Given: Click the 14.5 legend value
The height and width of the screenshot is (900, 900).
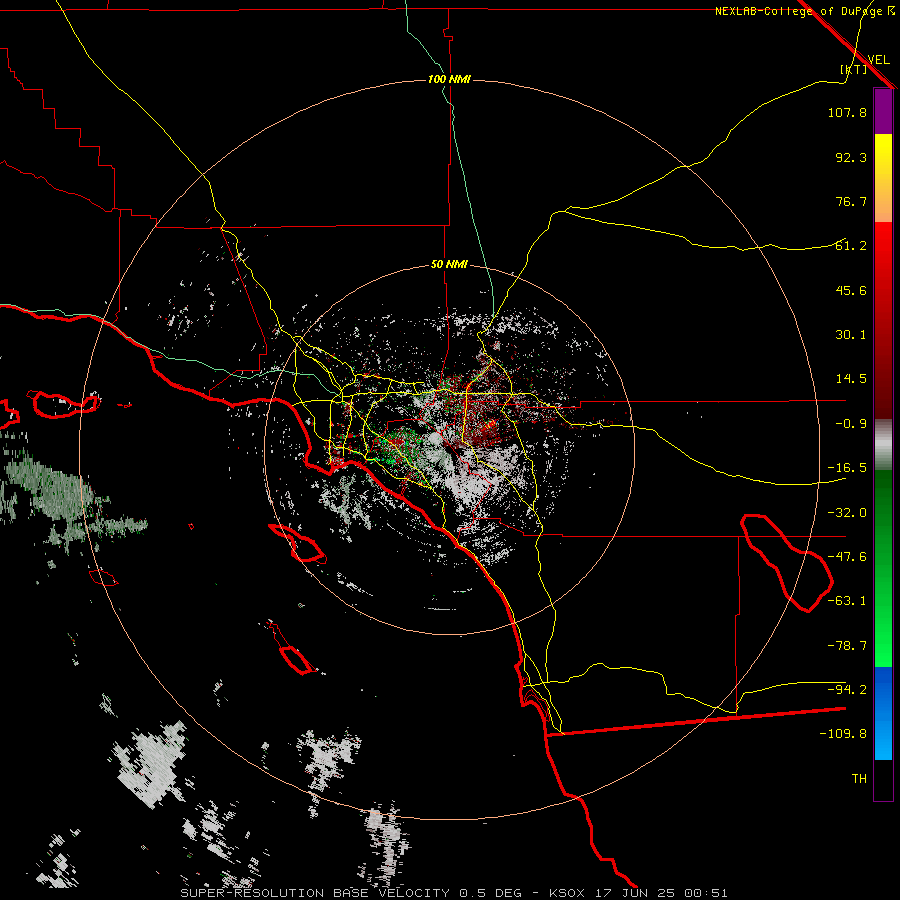Looking at the screenshot, I should pos(851,379).
